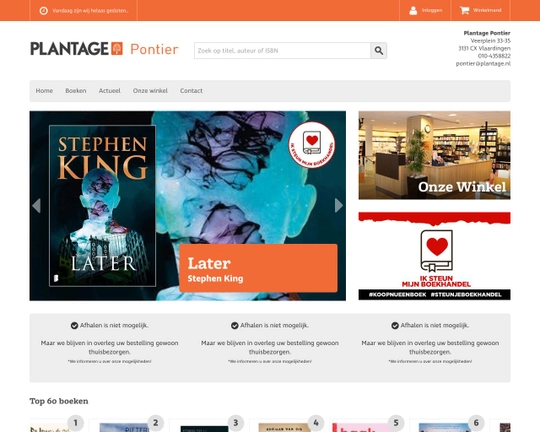Click the number 4 rank badge
This screenshot has width=540, height=432.
coord(316,423)
